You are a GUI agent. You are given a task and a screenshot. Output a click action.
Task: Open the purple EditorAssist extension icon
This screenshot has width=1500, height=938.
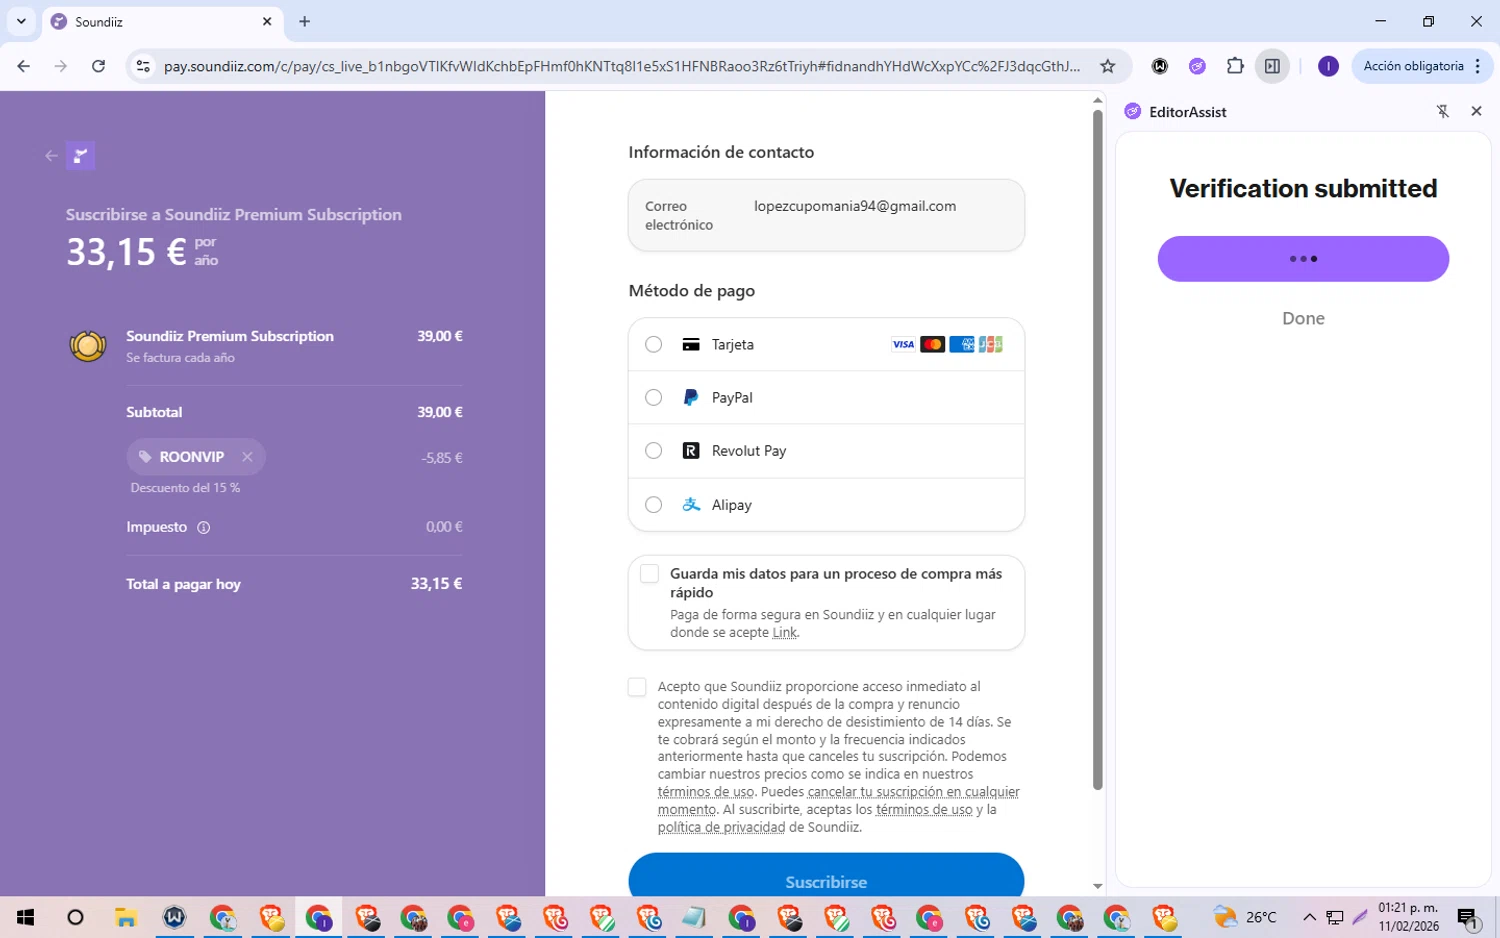pyautogui.click(x=1197, y=66)
